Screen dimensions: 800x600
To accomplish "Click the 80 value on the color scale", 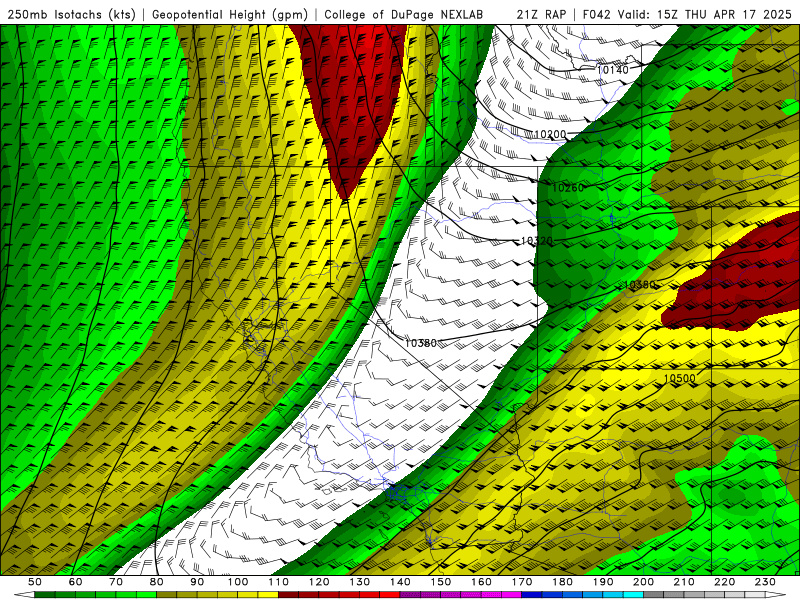I will [x=156, y=582].
